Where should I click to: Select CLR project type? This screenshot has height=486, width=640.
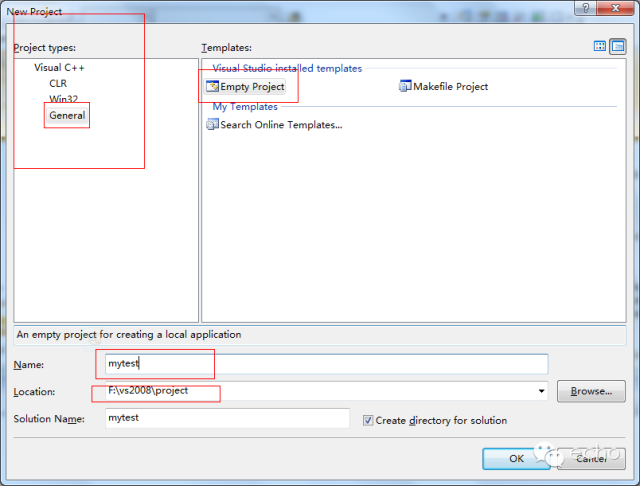tap(58, 83)
